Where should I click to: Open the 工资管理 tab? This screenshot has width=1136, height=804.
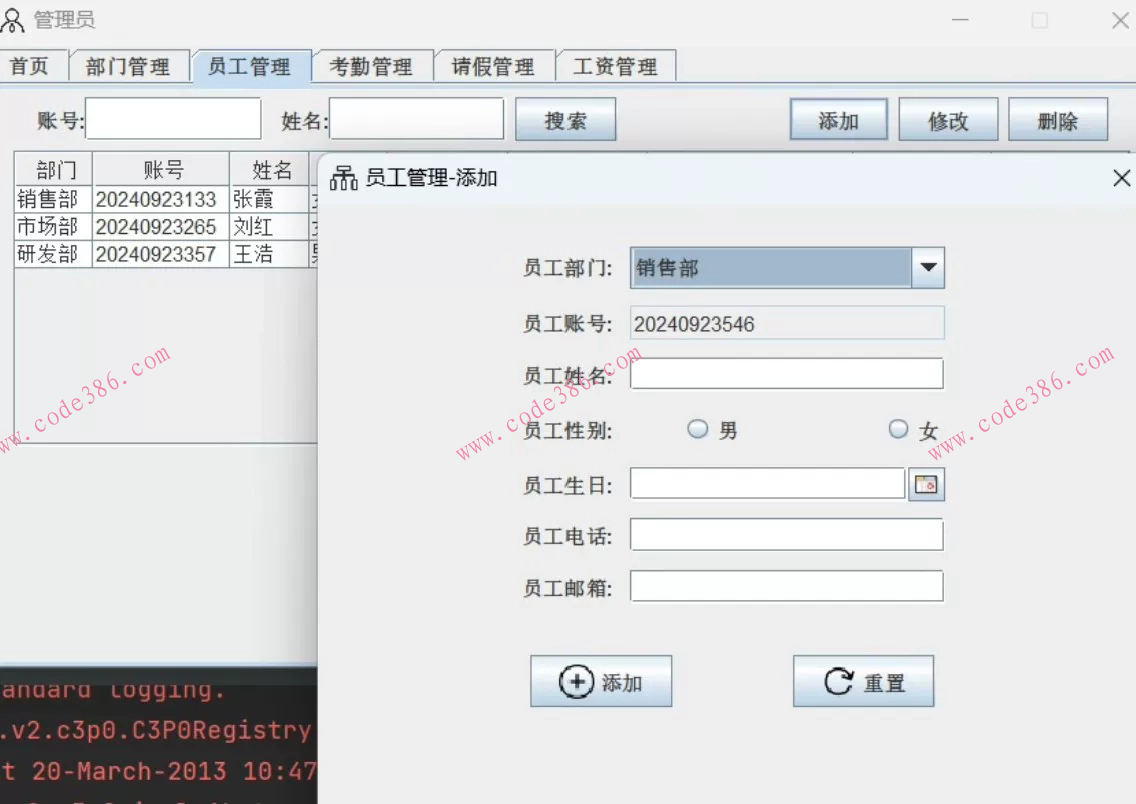(616, 66)
